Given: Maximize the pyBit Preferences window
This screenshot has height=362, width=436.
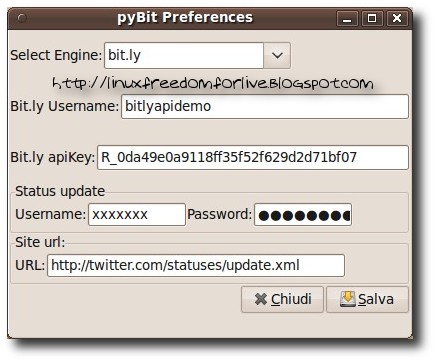Looking at the screenshot, I should (372, 18).
